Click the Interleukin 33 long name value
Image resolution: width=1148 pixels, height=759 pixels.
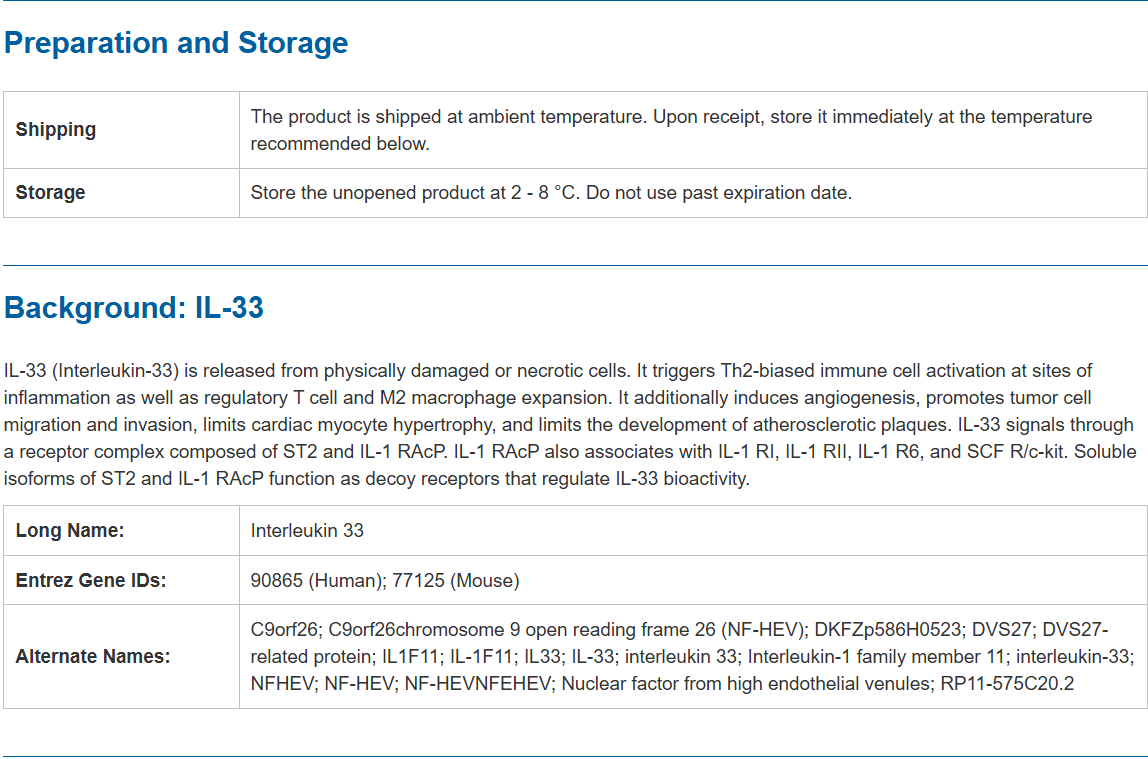[307, 531]
